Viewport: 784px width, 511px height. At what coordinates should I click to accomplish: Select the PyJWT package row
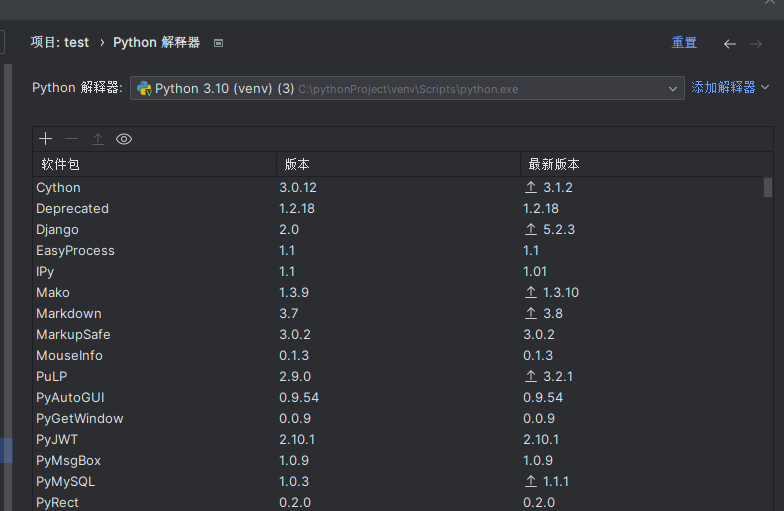(398, 440)
